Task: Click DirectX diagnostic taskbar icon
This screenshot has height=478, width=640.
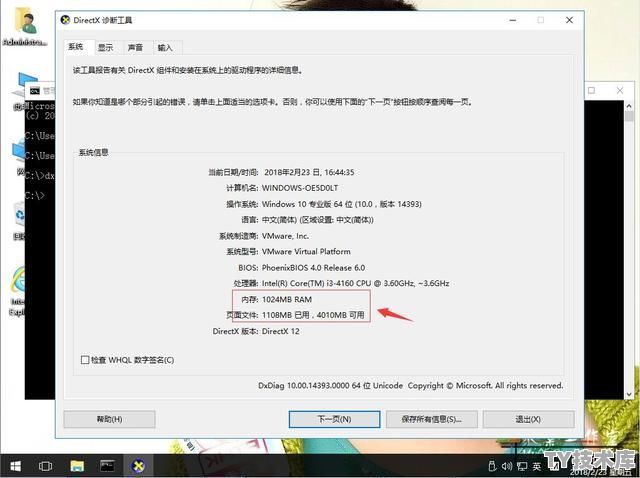Action: click(139, 466)
